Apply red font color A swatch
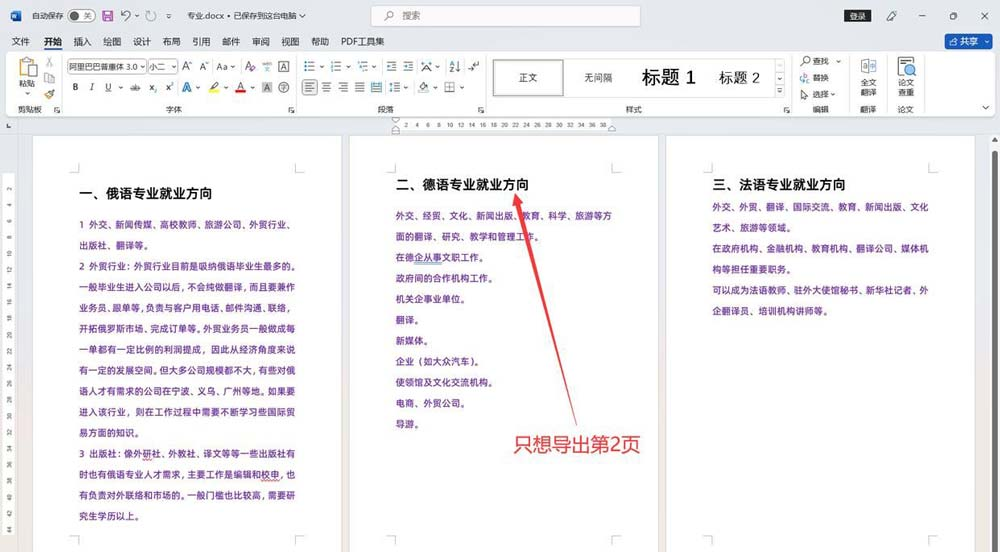The image size is (1000, 552). (240, 87)
